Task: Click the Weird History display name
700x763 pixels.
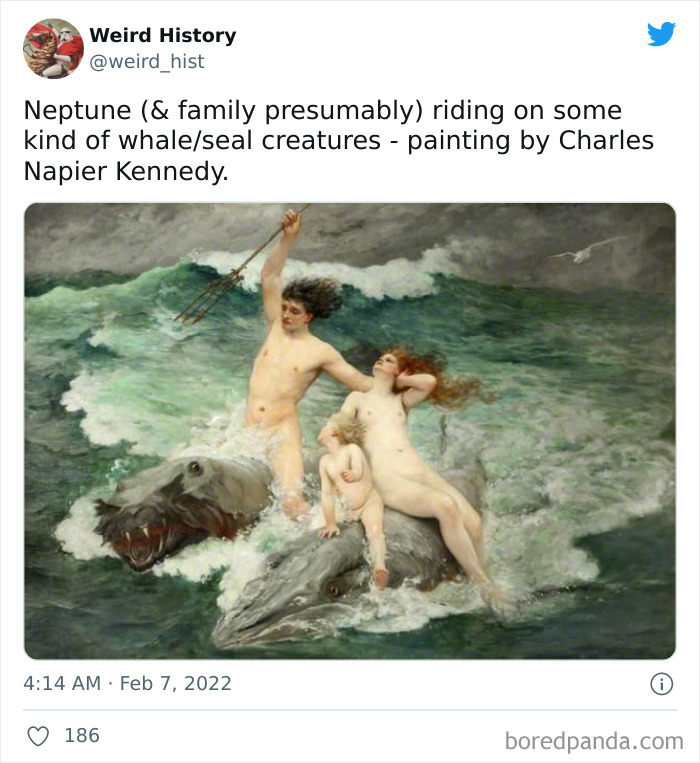Action: click(x=162, y=35)
